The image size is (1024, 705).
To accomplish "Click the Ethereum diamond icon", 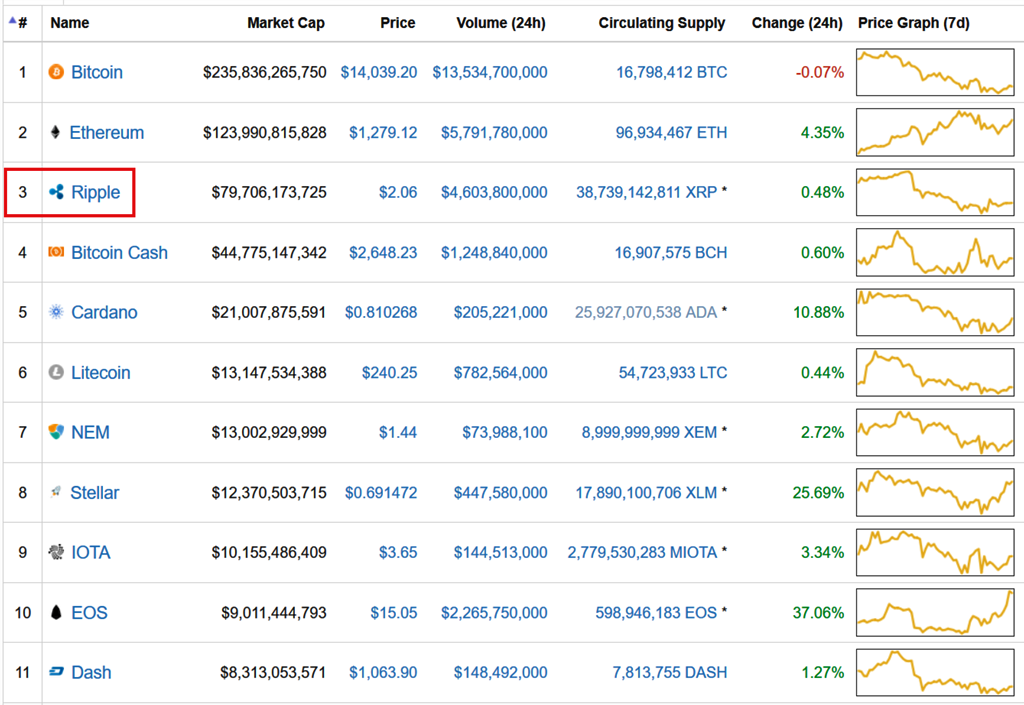I will click(56, 132).
